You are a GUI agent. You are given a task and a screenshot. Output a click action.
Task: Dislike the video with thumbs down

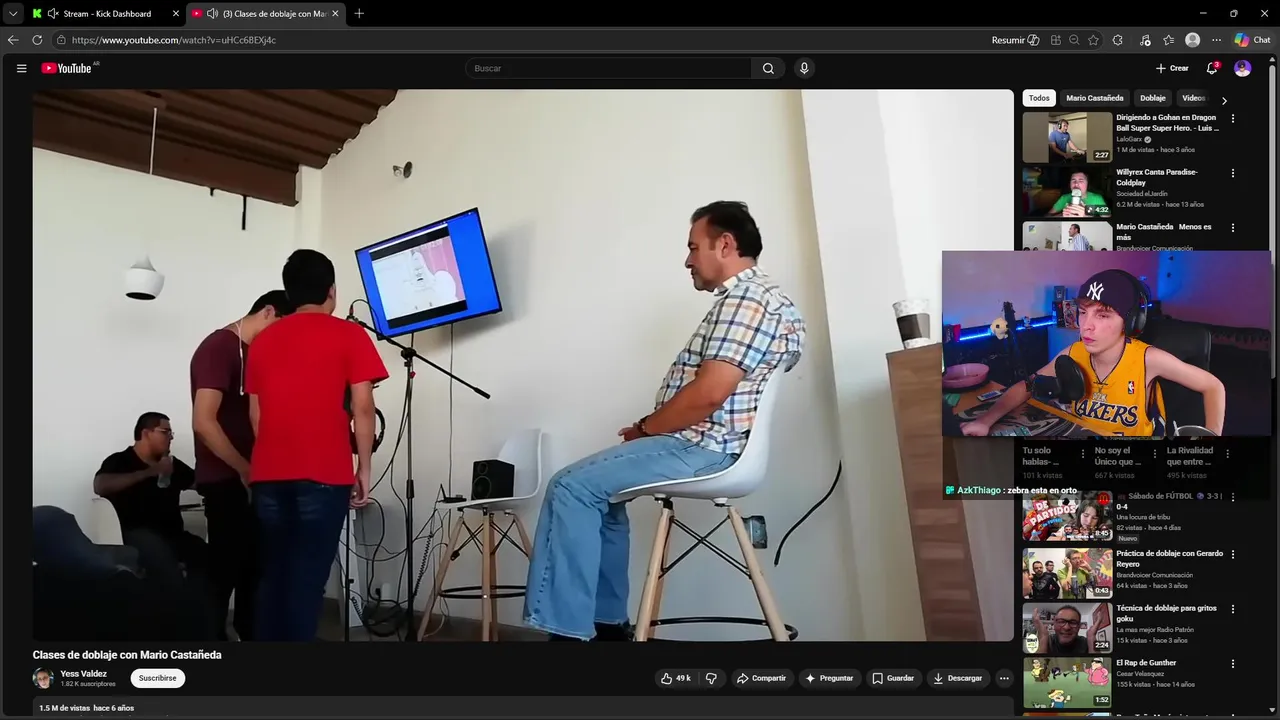click(x=711, y=678)
